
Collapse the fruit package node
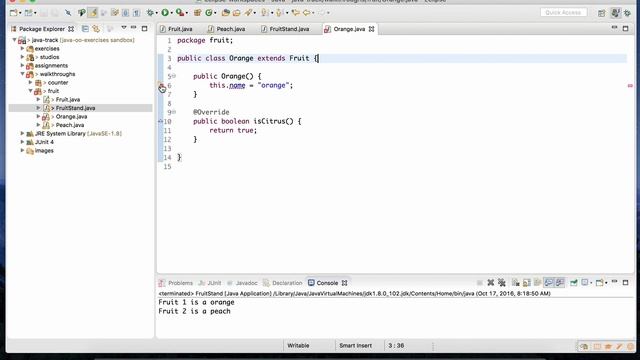(x=31, y=91)
